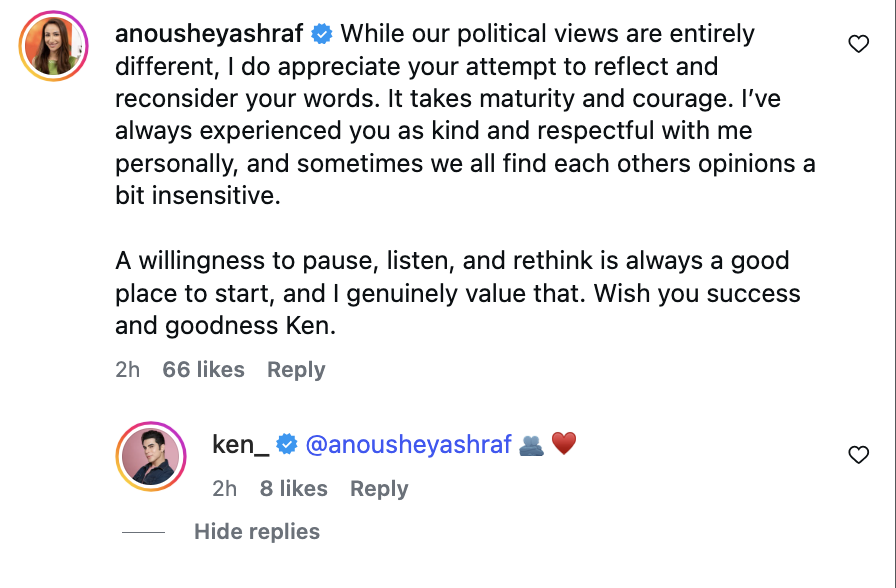Like anousheyashraf's comment with the heart icon
The height and width of the screenshot is (588, 896).
point(858,44)
